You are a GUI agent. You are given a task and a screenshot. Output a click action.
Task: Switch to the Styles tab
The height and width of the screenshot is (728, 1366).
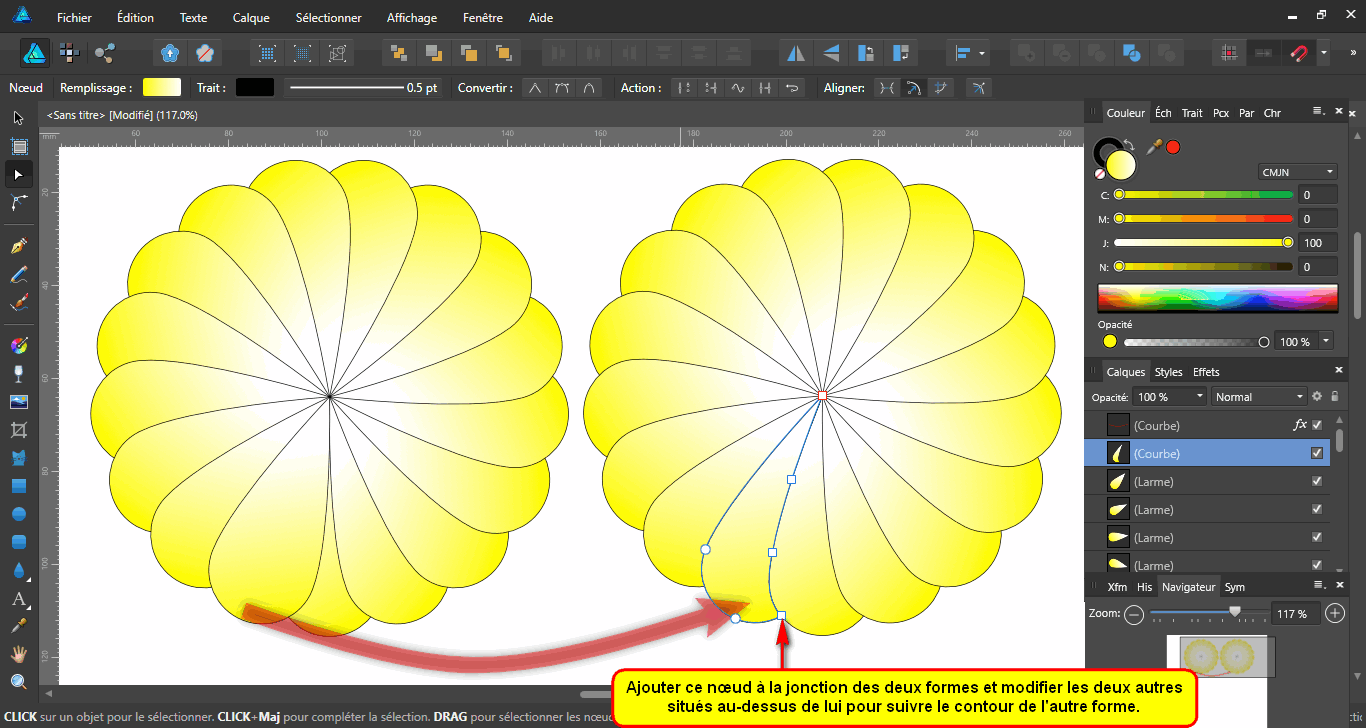[1168, 372]
